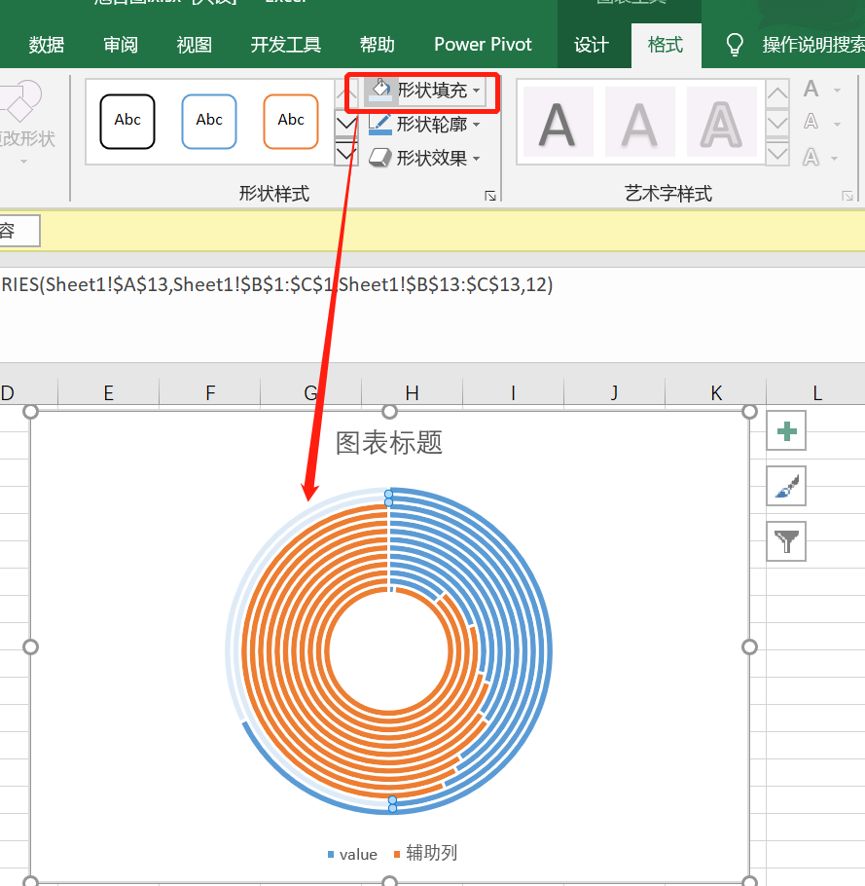Screen dimensions: 865x886
Task: Click the chart filters funnel button
Action: tap(786, 541)
